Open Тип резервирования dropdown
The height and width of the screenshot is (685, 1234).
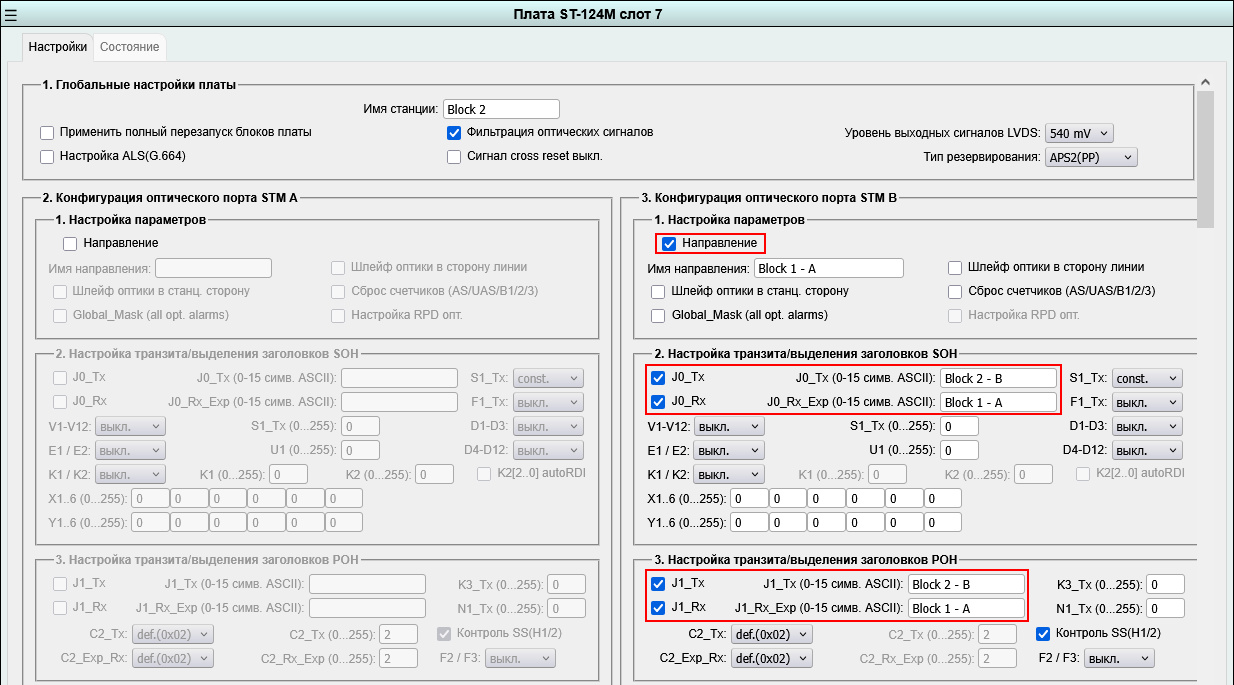click(1091, 157)
